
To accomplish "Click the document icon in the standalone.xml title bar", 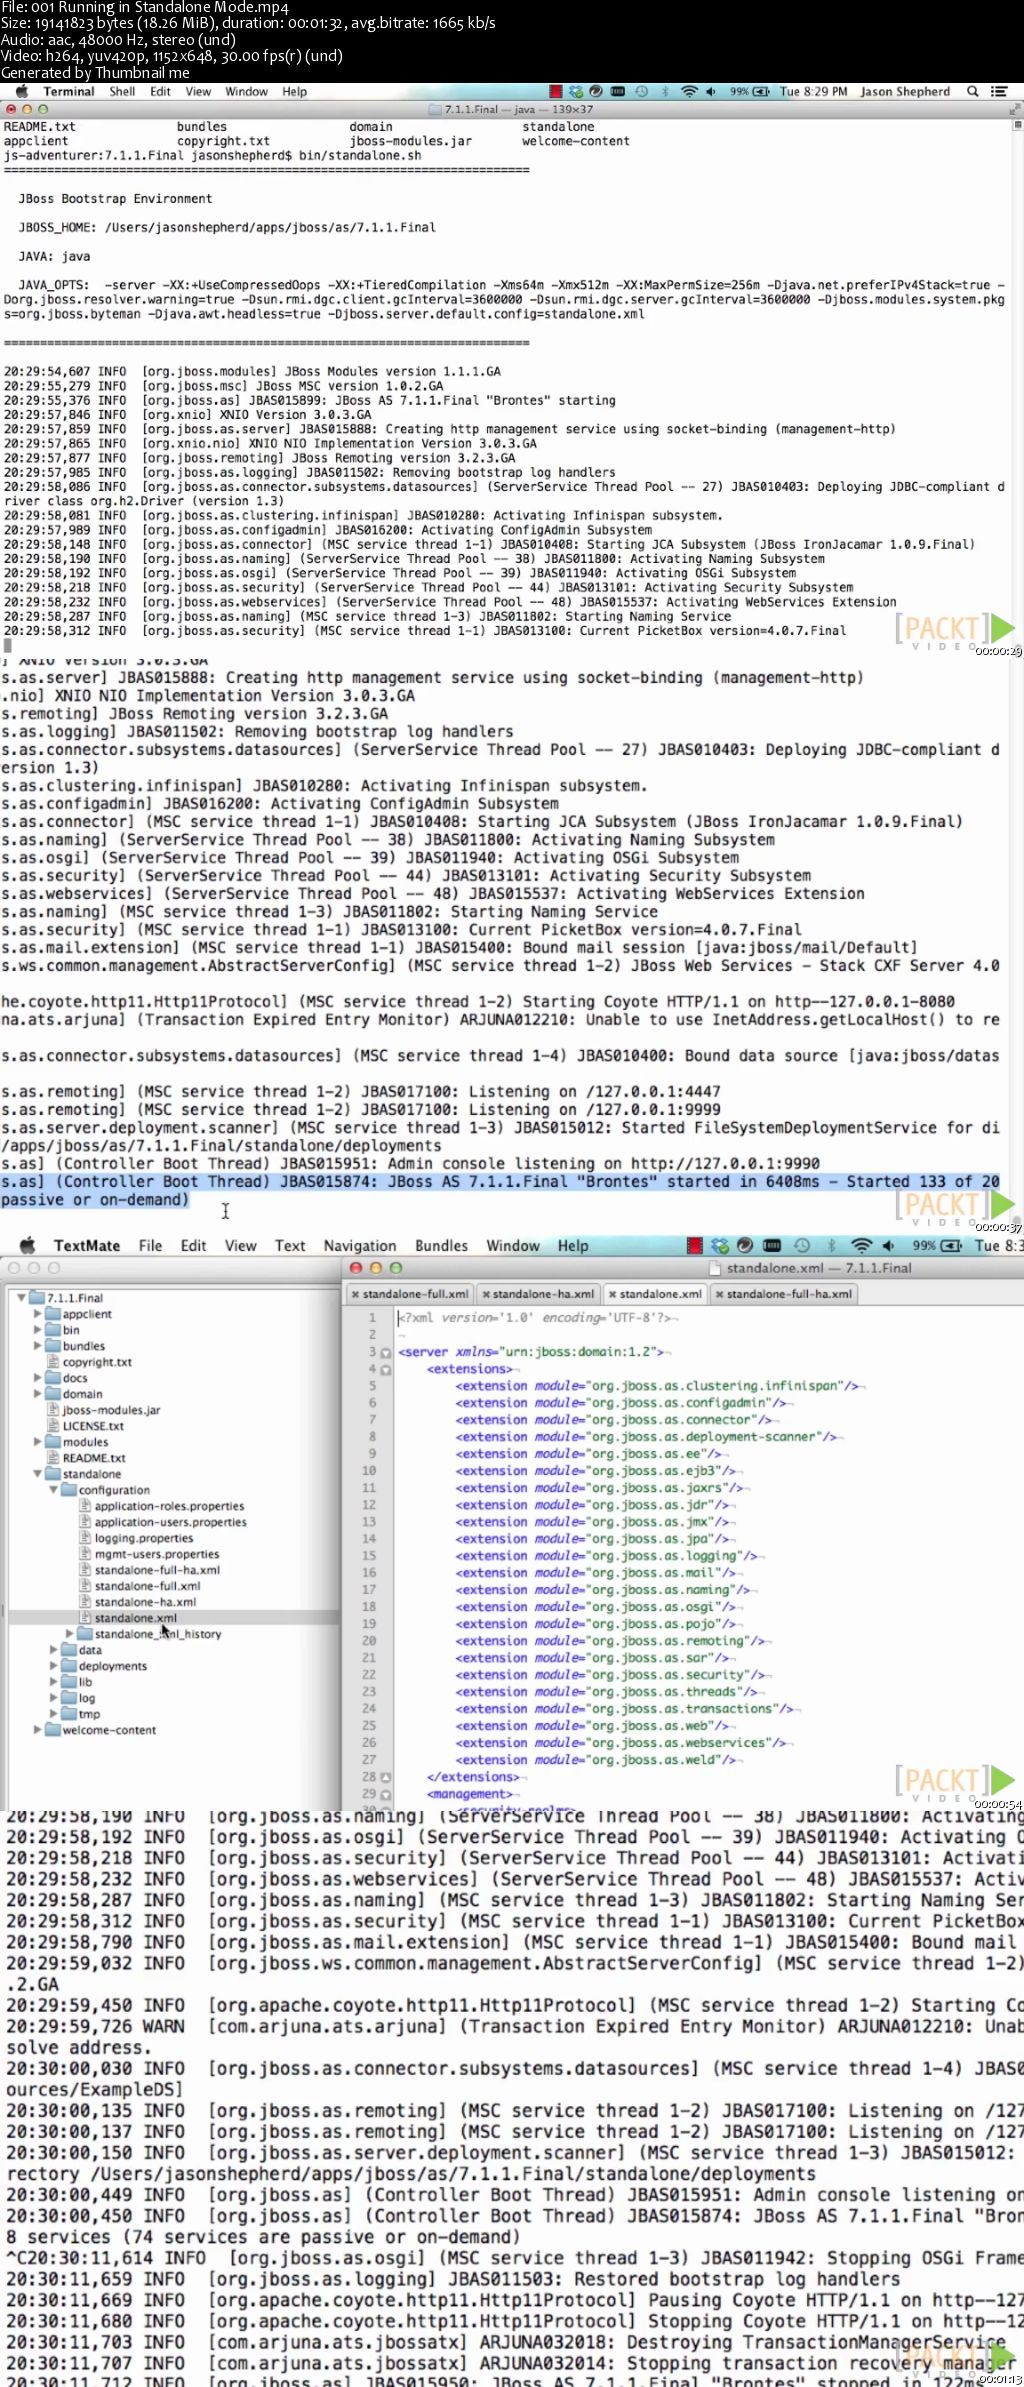I will (715, 1268).
